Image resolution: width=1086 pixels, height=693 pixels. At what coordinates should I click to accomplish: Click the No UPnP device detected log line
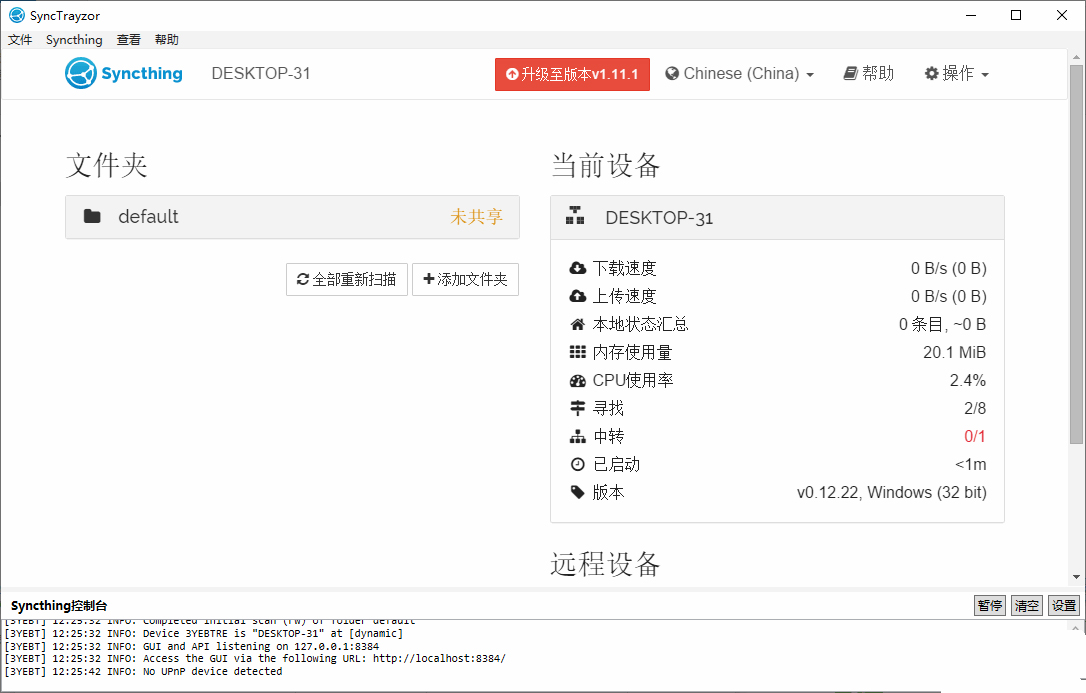[143, 671]
